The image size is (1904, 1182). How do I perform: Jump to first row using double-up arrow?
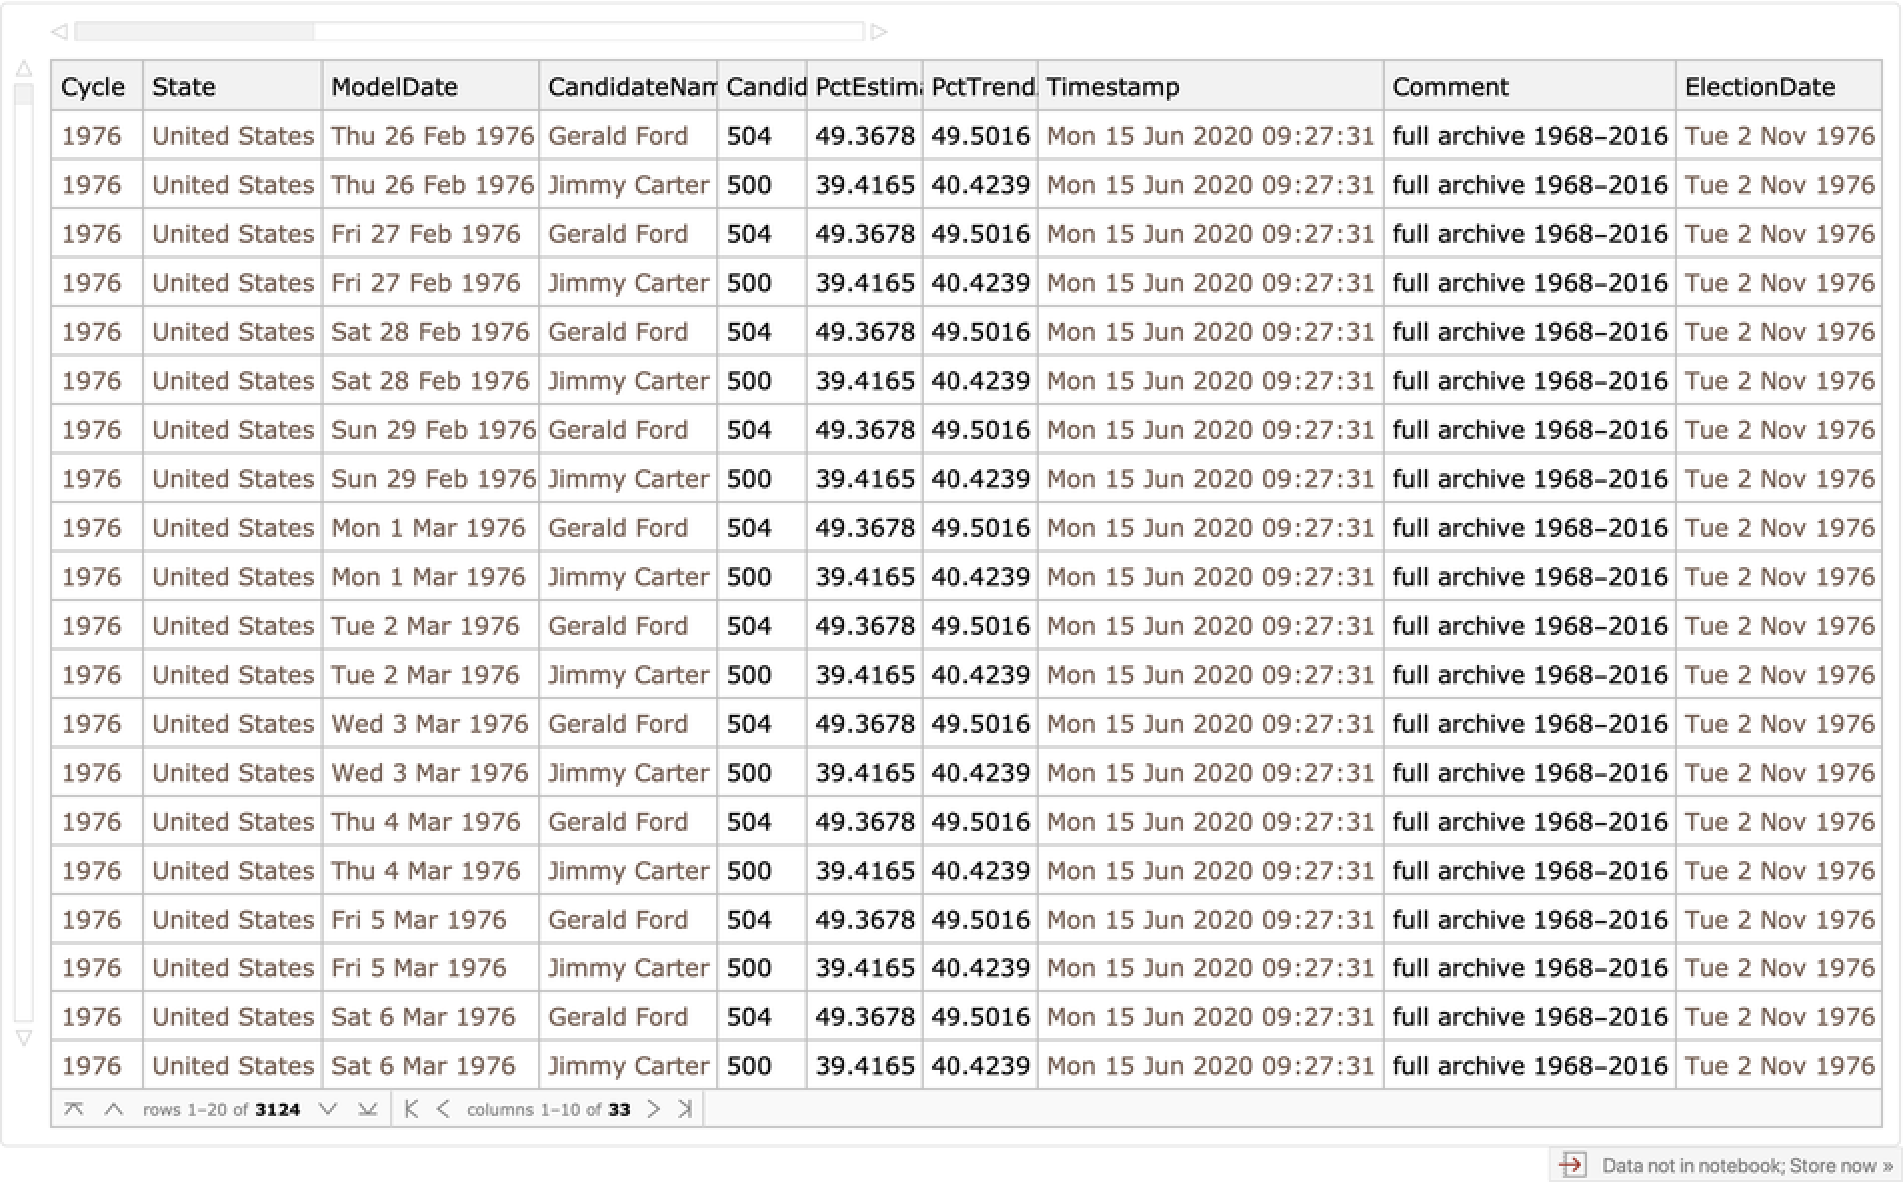pyautogui.click(x=74, y=1109)
